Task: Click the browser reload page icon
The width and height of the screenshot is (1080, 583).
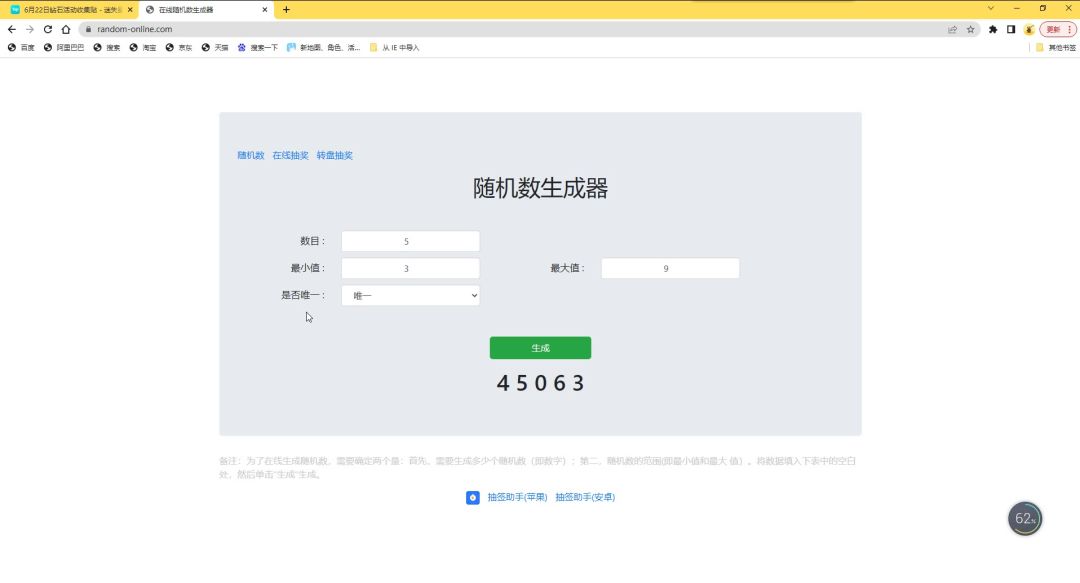Action: [x=48, y=29]
